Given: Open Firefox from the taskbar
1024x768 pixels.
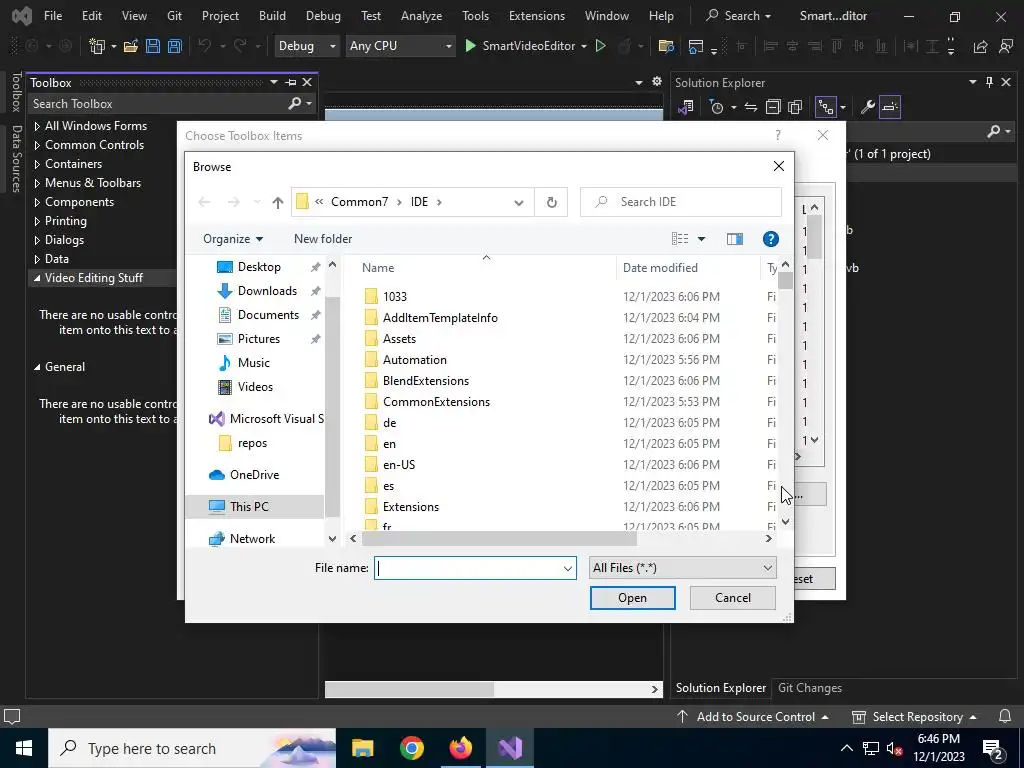Looking at the screenshot, I should [460, 748].
